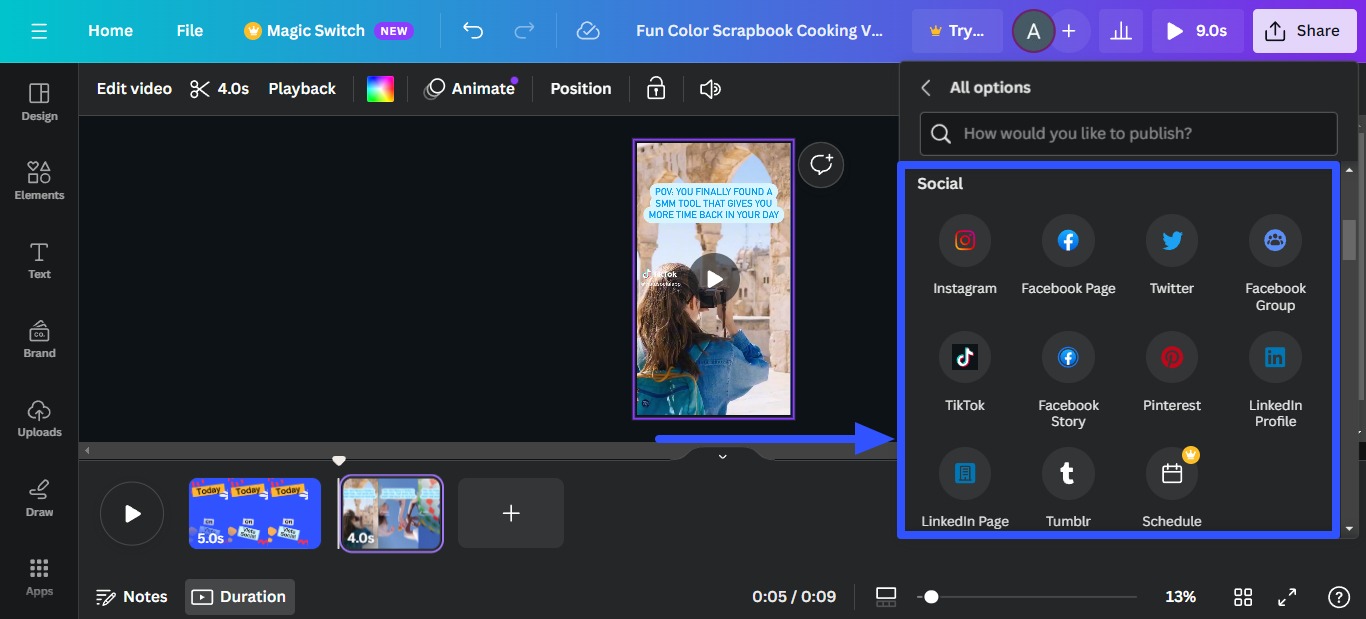Mute audio using the volume icon
The height and width of the screenshot is (619, 1366).
[710, 89]
